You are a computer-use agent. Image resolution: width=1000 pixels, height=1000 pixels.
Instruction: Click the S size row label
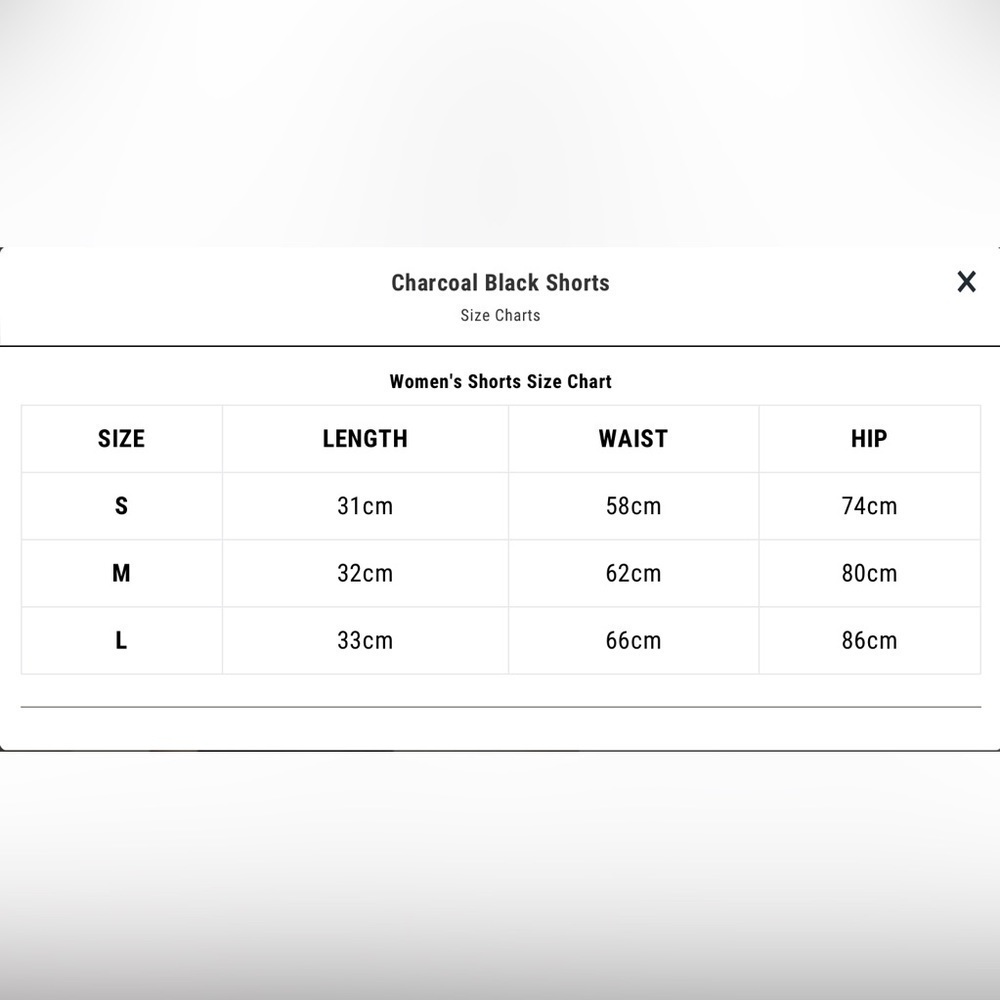click(121, 506)
